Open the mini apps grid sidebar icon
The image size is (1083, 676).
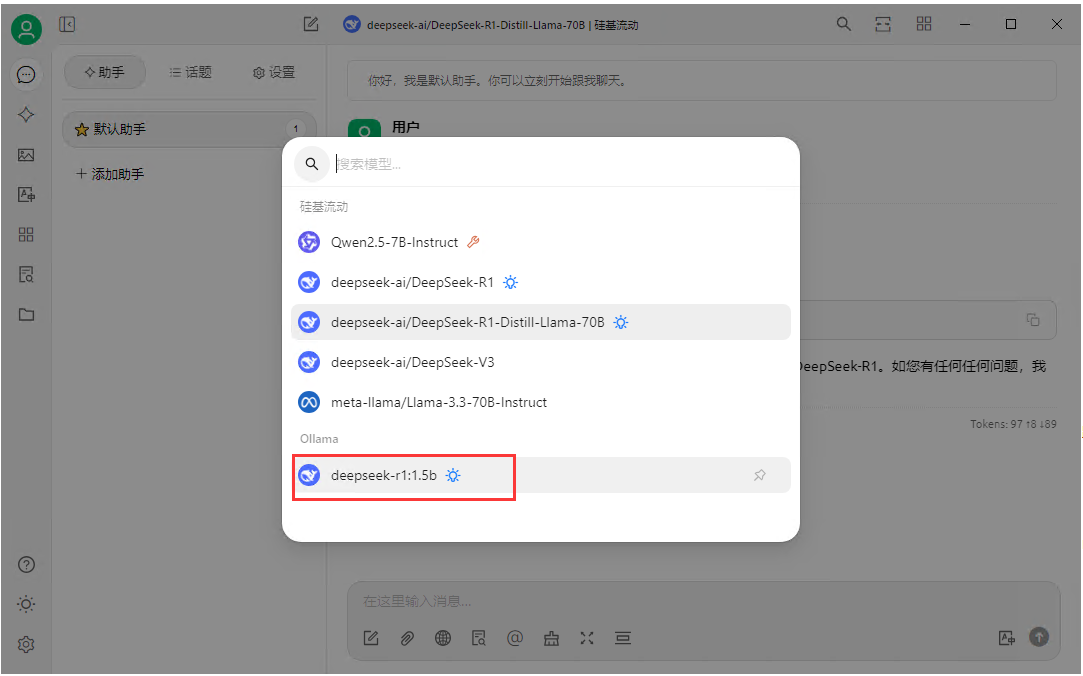click(x=26, y=235)
